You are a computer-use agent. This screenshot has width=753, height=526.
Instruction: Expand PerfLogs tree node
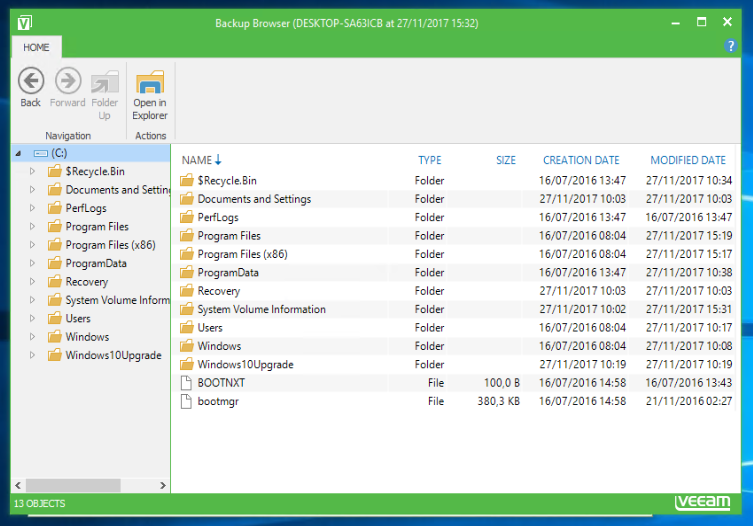click(x=32, y=208)
